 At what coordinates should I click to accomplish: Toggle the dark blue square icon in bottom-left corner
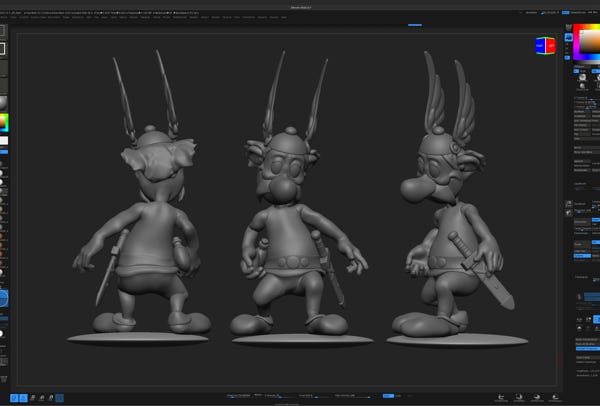click(60, 398)
